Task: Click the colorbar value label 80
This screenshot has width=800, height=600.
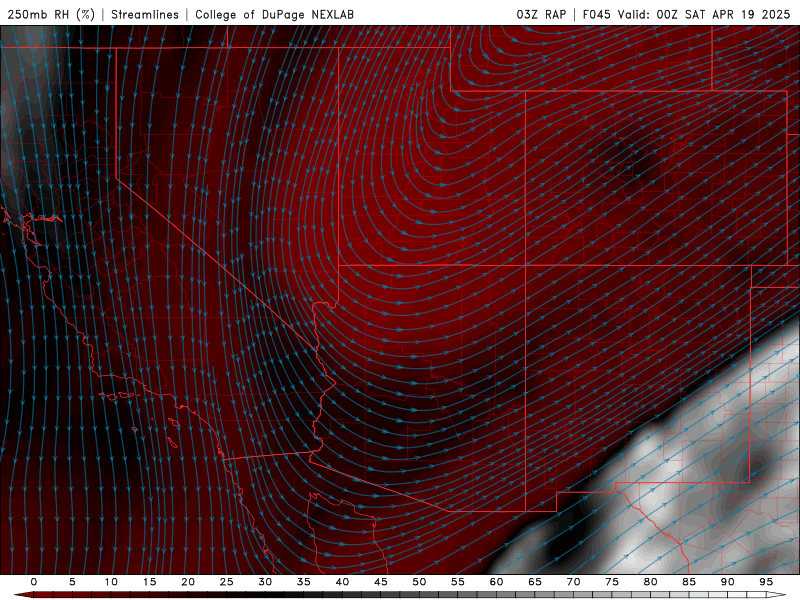Action: coord(650,582)
